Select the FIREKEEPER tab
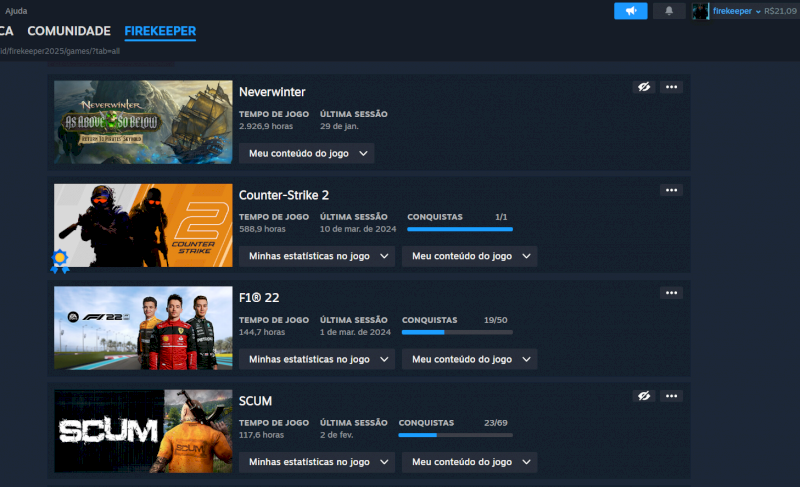Screen dimensions: 800x487 (x=160, y=31)
